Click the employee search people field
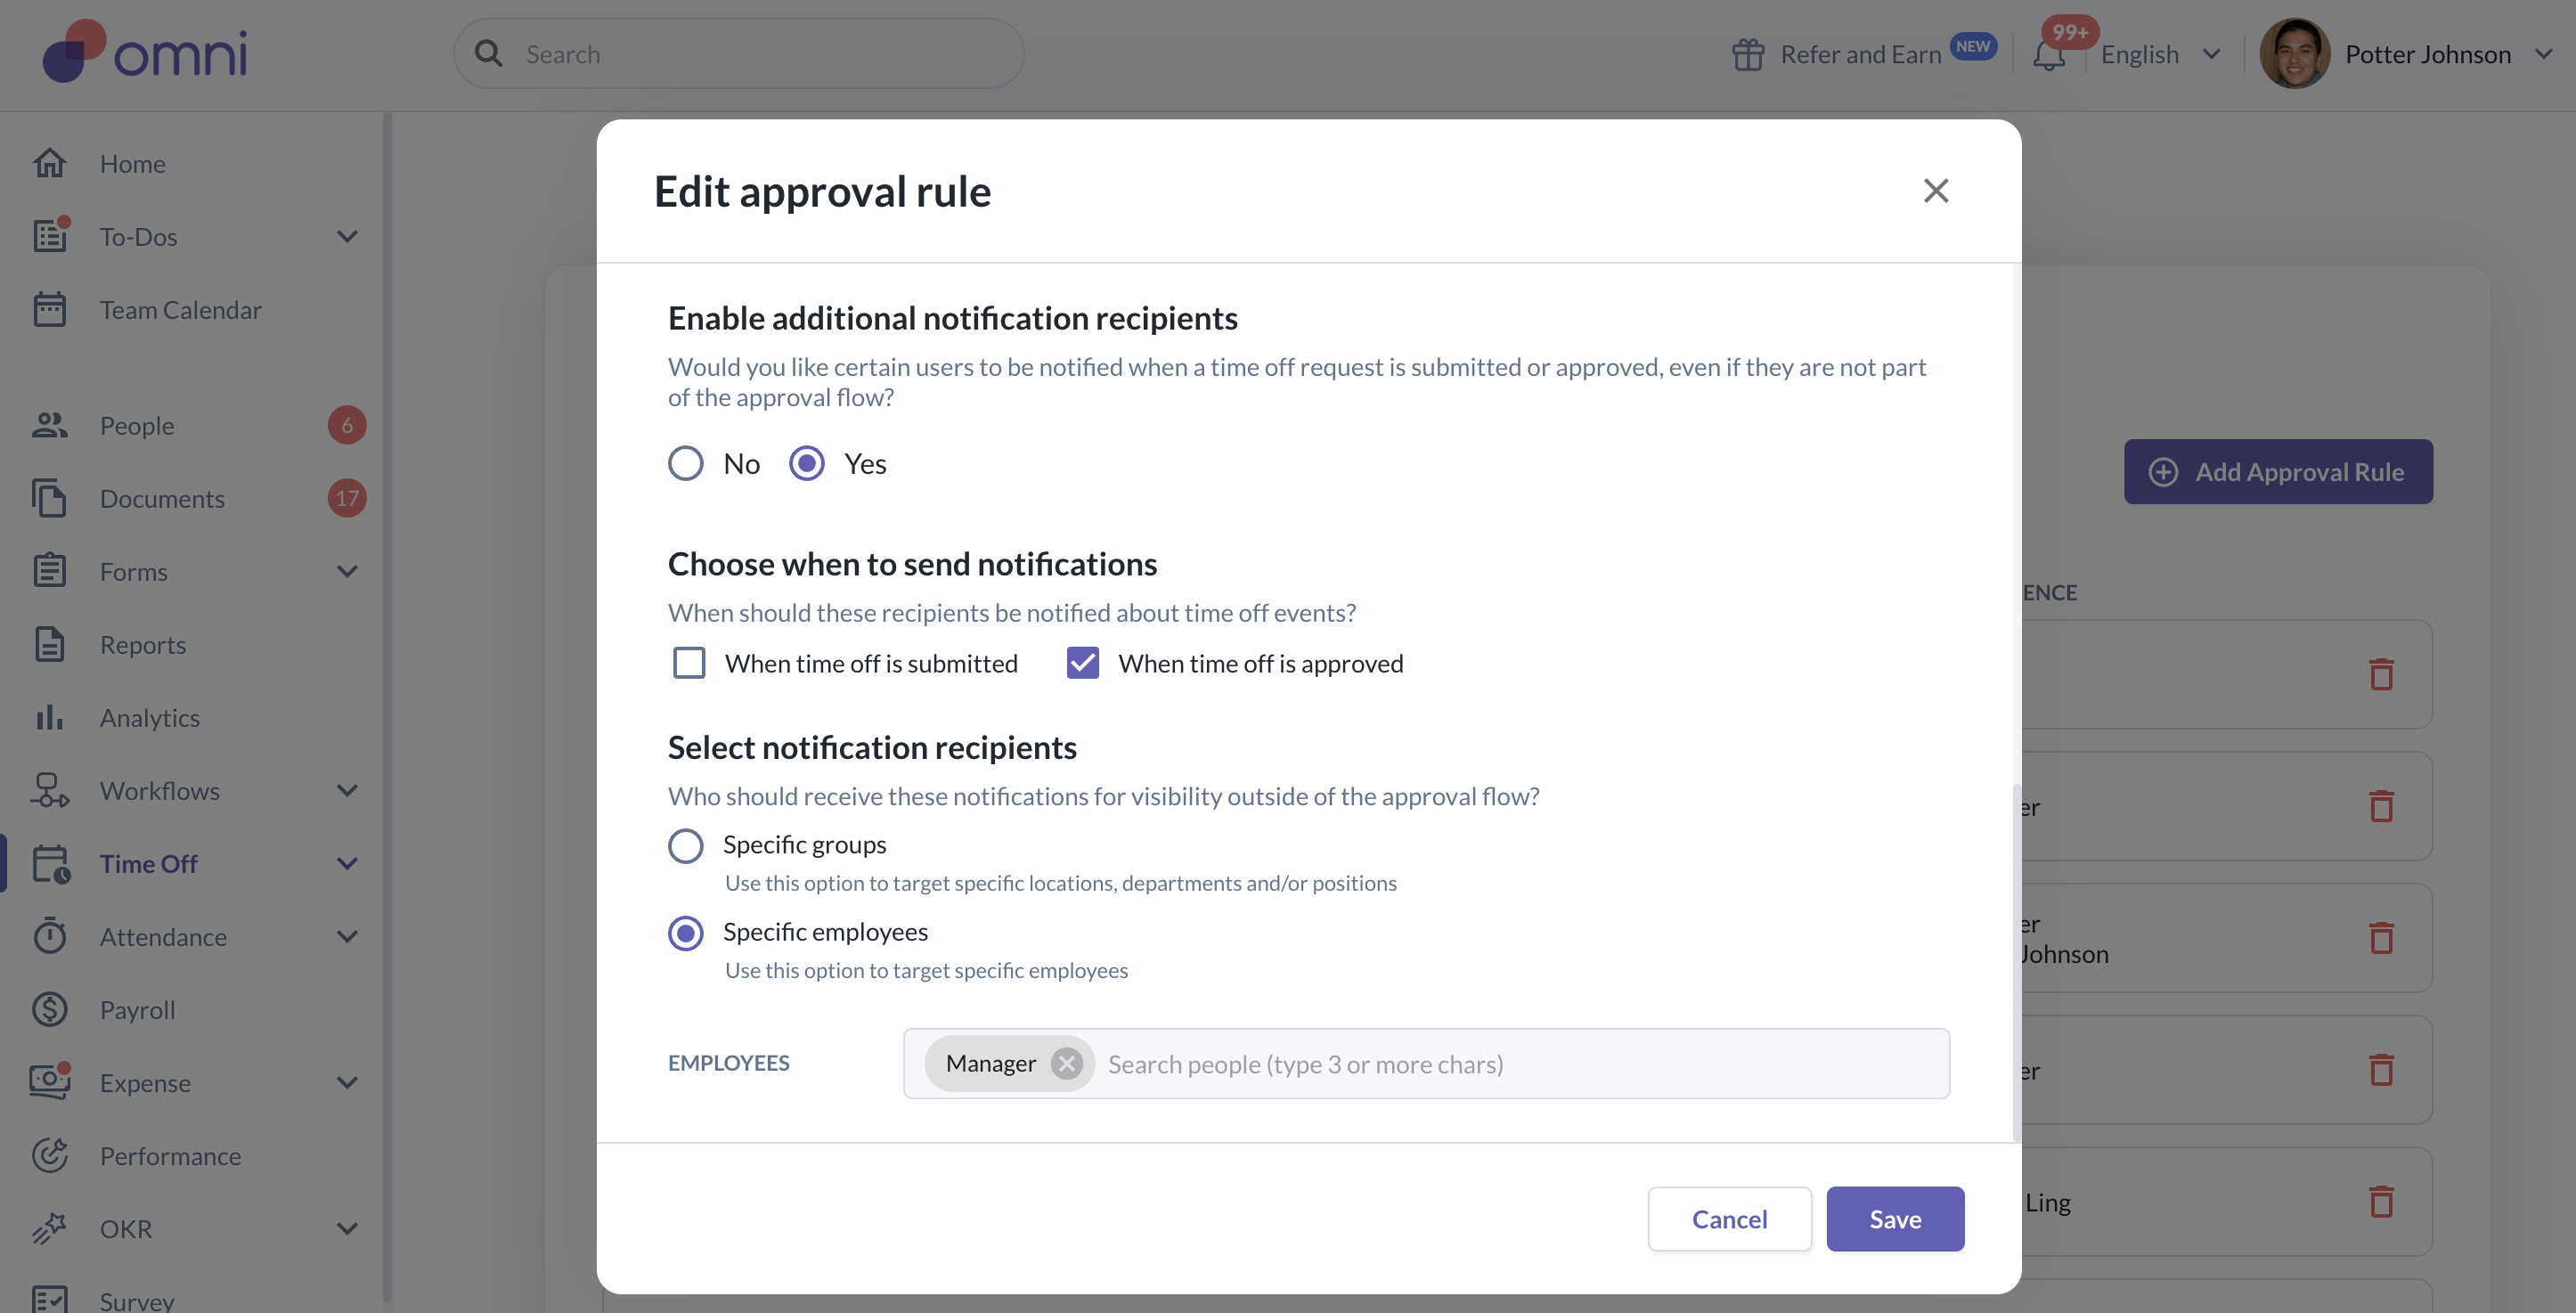 click(x=1500, y=1063)
